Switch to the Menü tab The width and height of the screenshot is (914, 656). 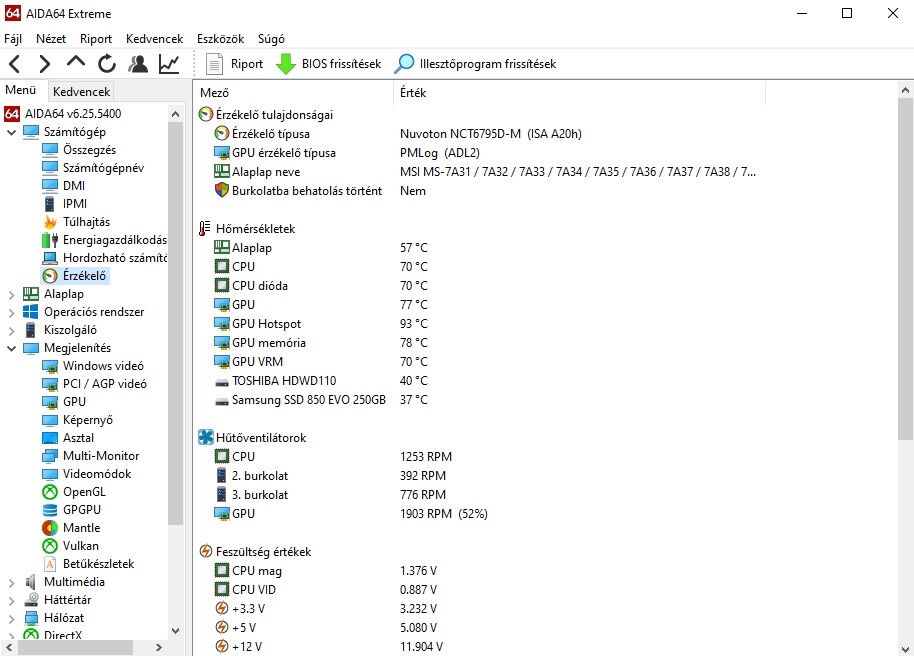coord(20,90)
